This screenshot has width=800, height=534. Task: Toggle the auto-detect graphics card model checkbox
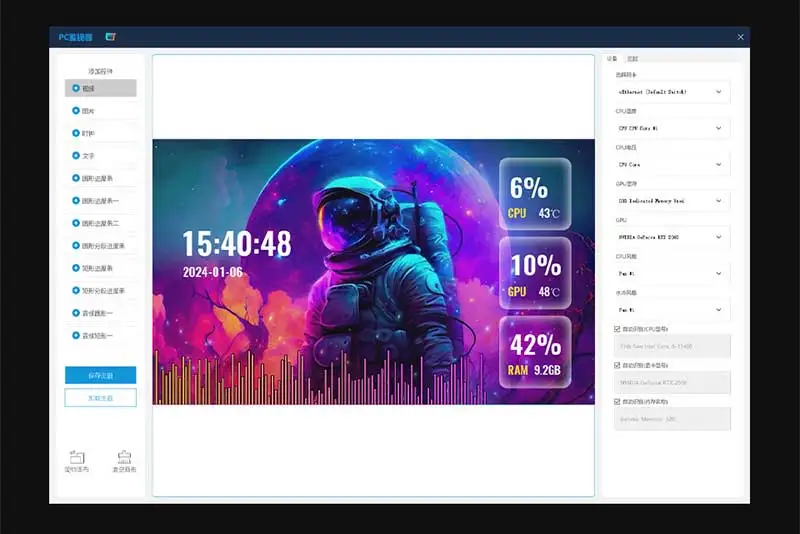[617, 365]
